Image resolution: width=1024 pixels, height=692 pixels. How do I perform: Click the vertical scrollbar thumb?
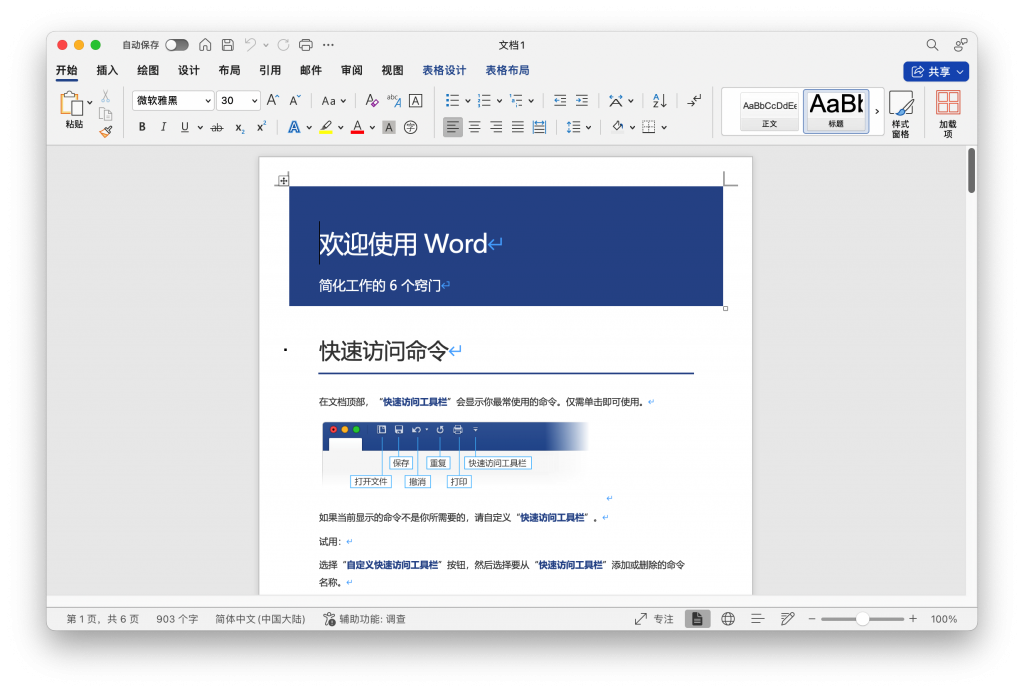pyautogui.click(x=972, y=170)
